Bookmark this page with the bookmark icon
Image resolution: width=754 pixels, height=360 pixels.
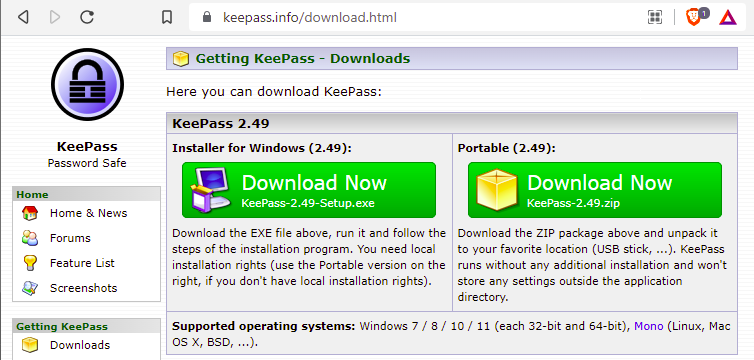pos(167,18)
